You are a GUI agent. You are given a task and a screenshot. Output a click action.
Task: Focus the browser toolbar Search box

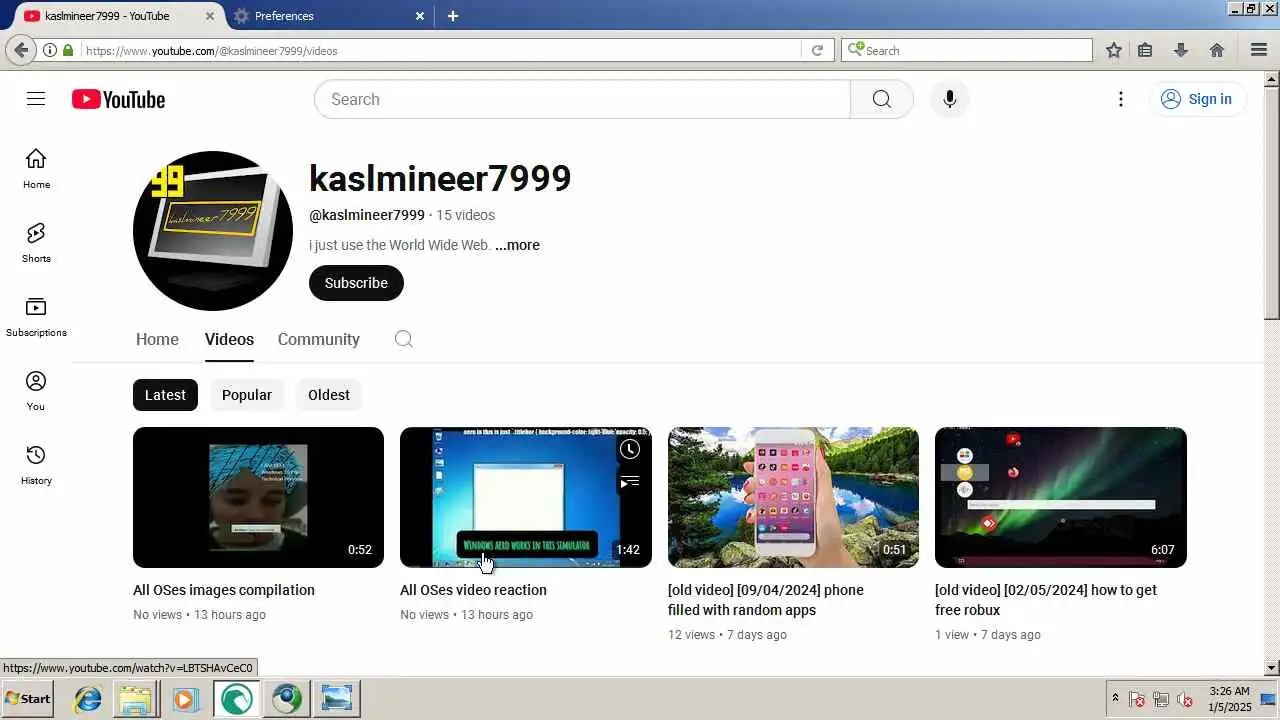tap(967, 50)
